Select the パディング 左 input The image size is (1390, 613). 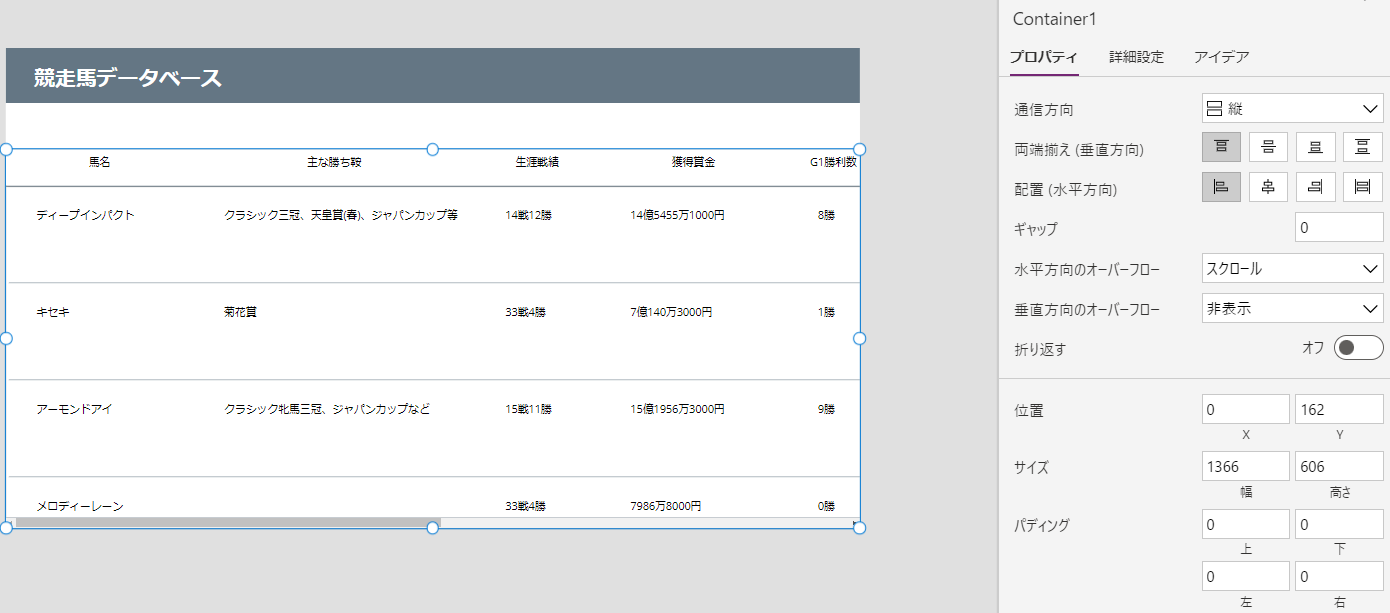pos(1246,576)
